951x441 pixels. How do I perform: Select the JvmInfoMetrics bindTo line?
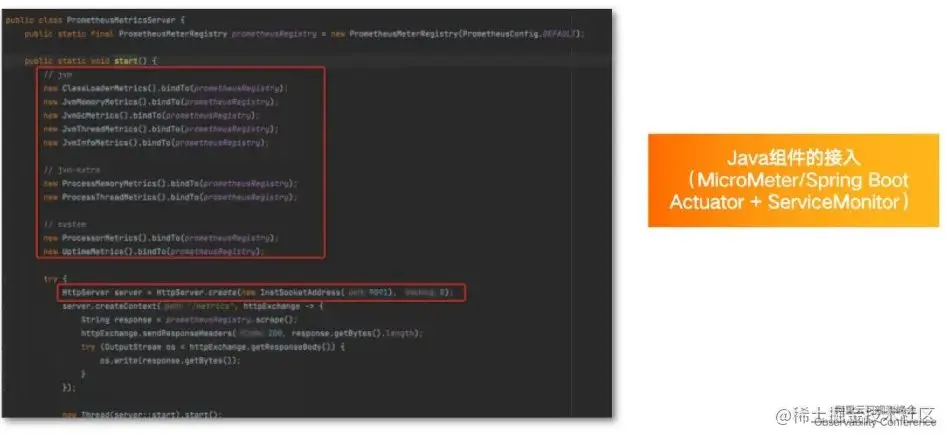156,143
